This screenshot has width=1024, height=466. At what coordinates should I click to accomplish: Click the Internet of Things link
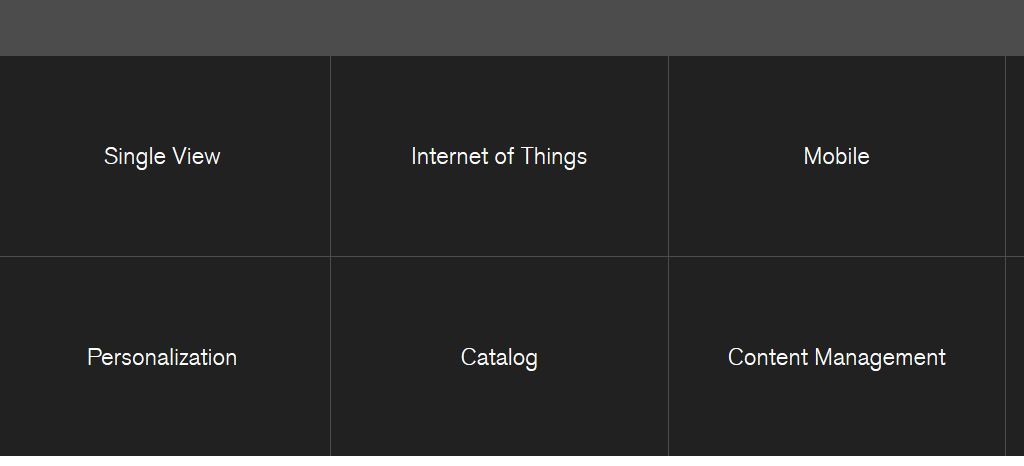(x=499, y=156)
